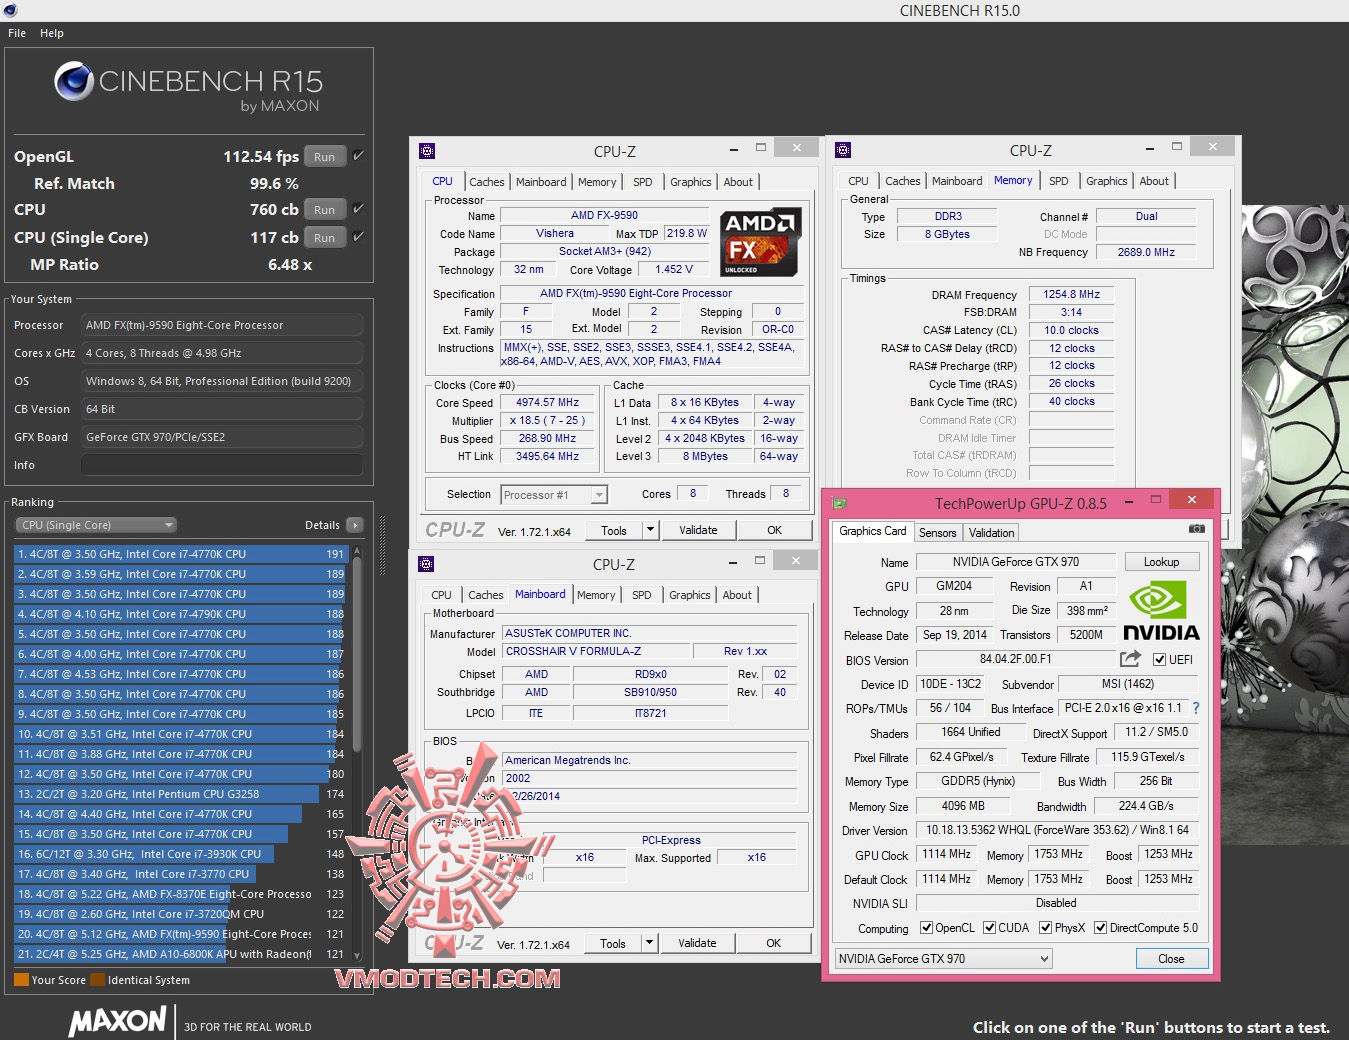The width and height of the screenshot is (1349, 1040).
Task: Click the MAXON logo at the bottom left
Action: click(117, 1021)
